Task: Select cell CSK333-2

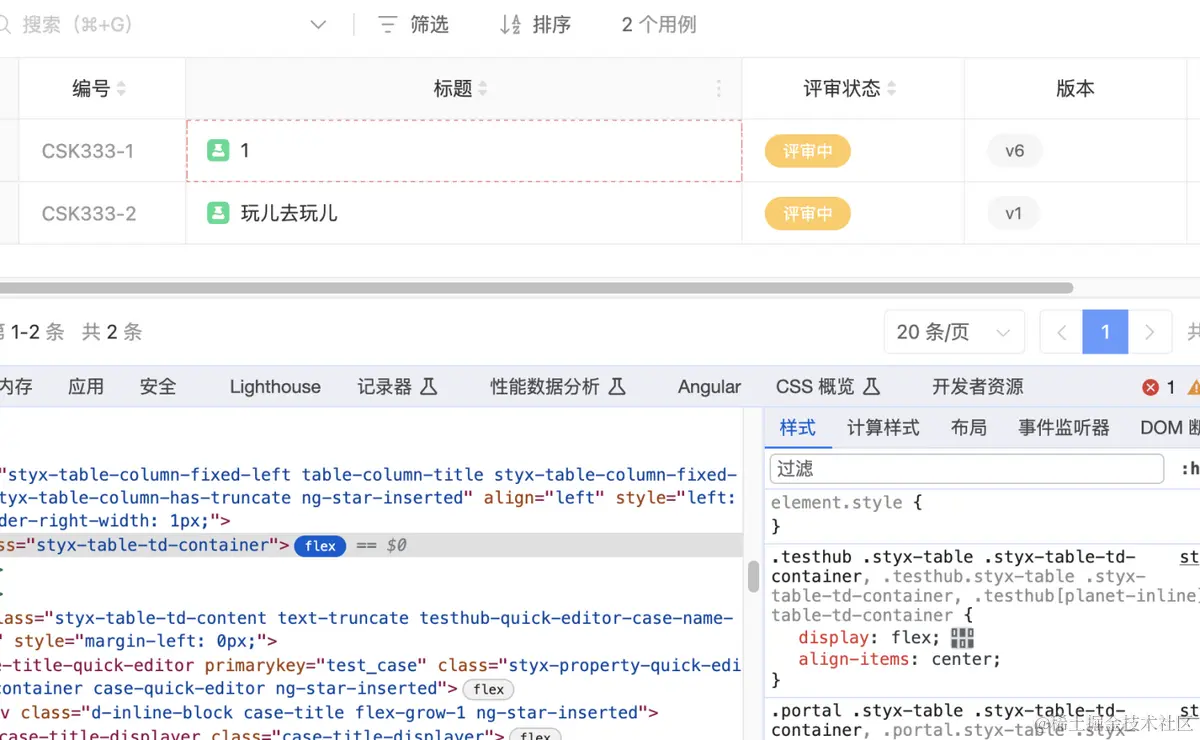Action: [89, 213]
